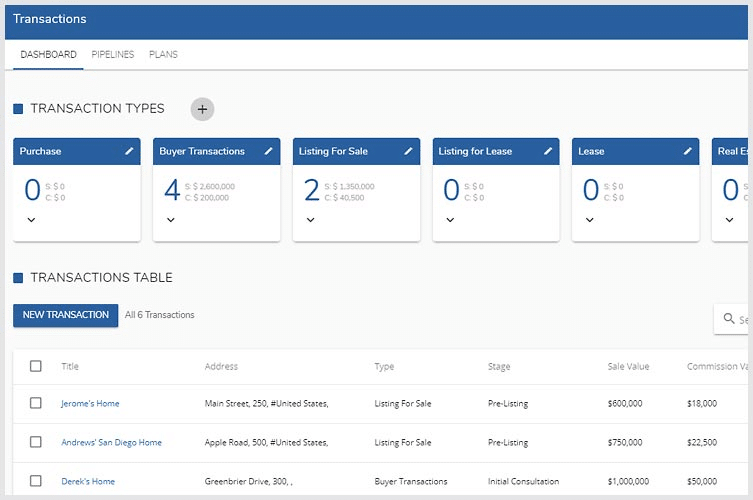This screenshot has height=500, width=753.
Task: Expand the Purchase card chevron
Action: click(x=31, y=220)
